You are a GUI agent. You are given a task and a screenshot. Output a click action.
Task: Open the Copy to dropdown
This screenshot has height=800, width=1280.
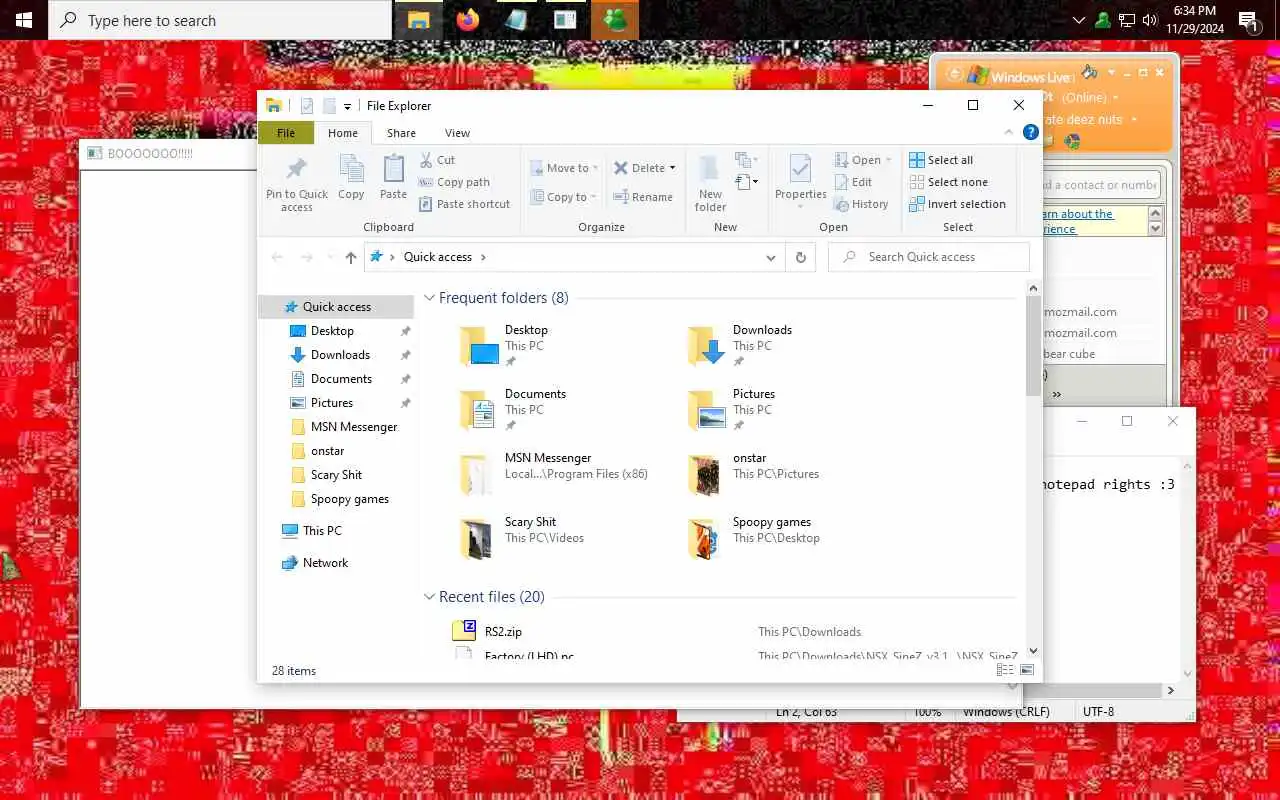coord(563,197)
